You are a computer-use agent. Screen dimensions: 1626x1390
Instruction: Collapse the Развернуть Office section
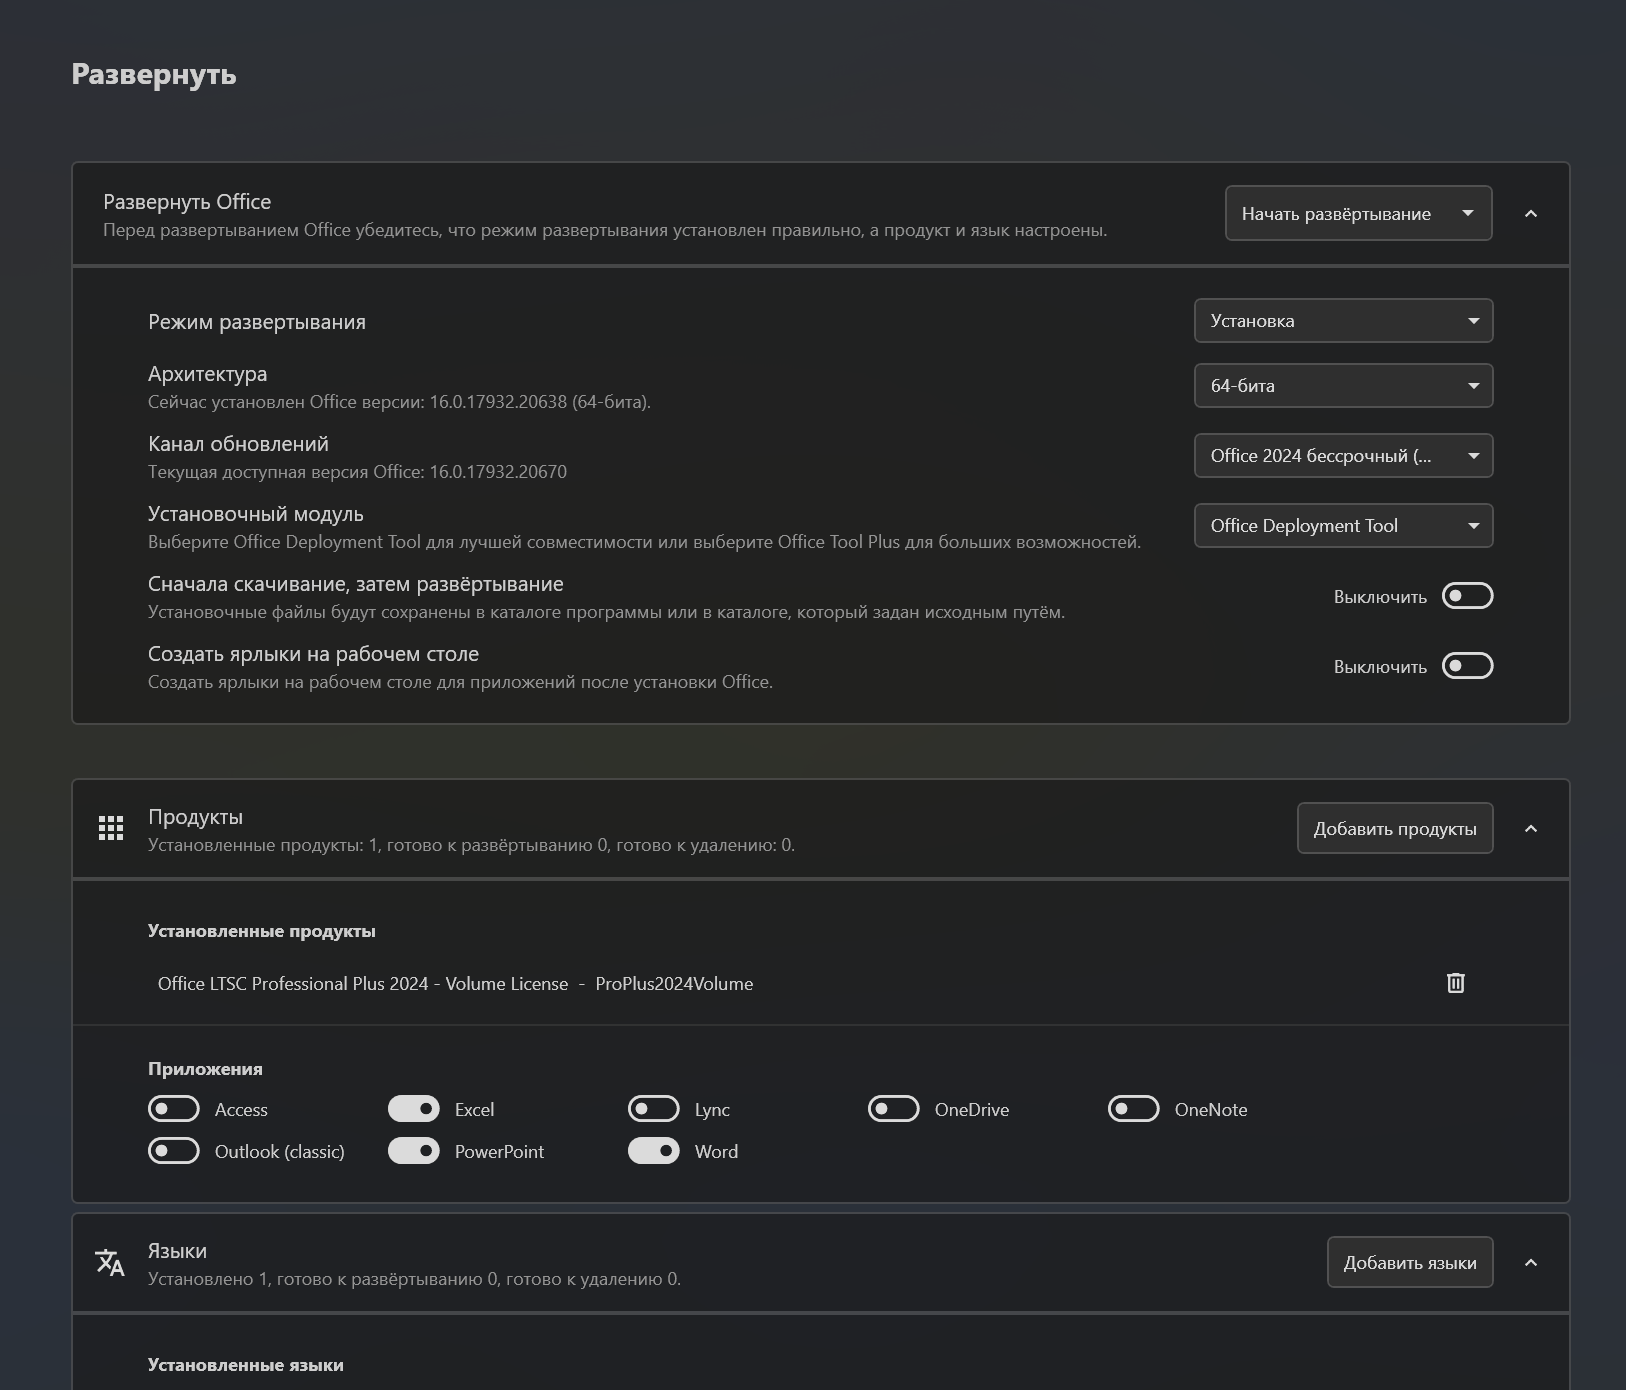tap(1530, 214)
